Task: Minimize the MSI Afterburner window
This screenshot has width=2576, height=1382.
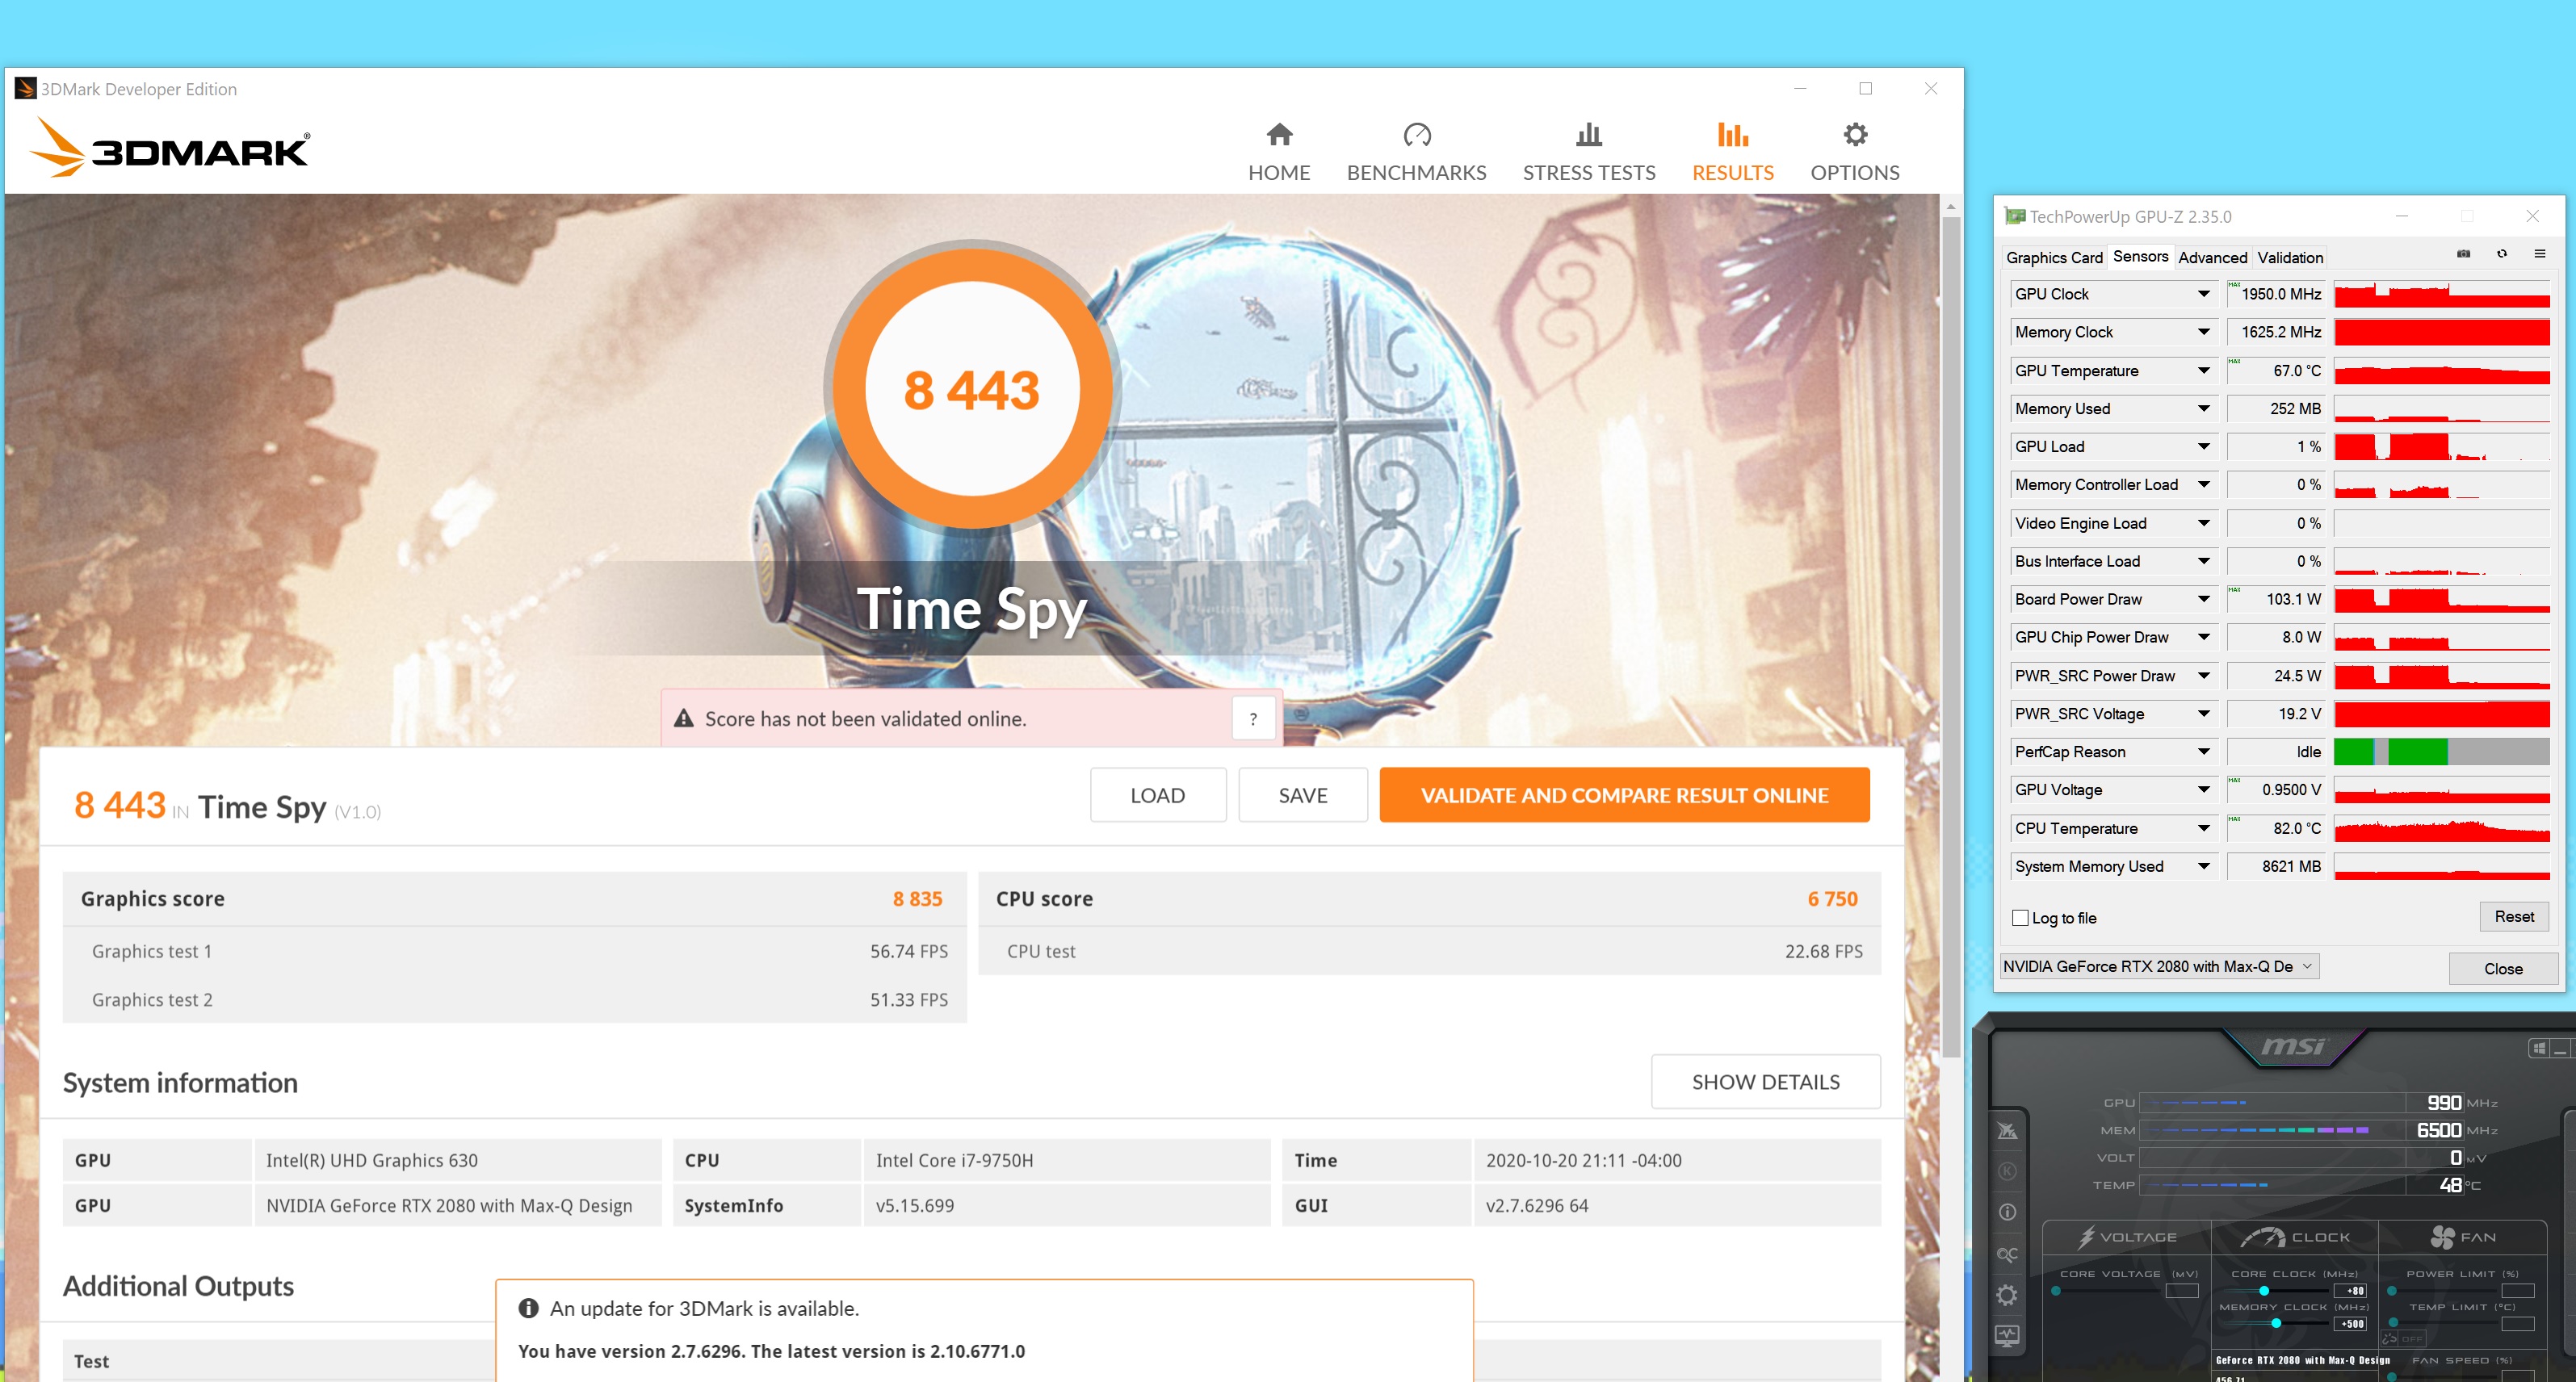Action: [2559, 1048]
